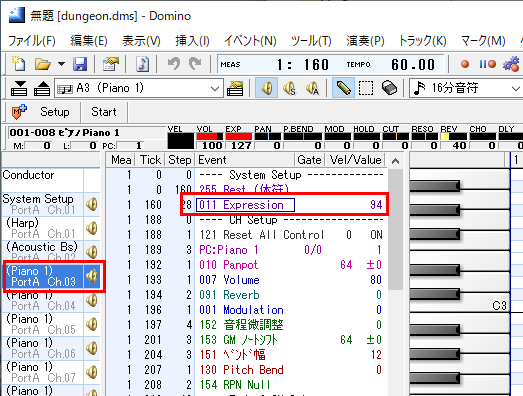523x396 pixels.
Task: Click the Tick column header
Action: coord(150,160)
